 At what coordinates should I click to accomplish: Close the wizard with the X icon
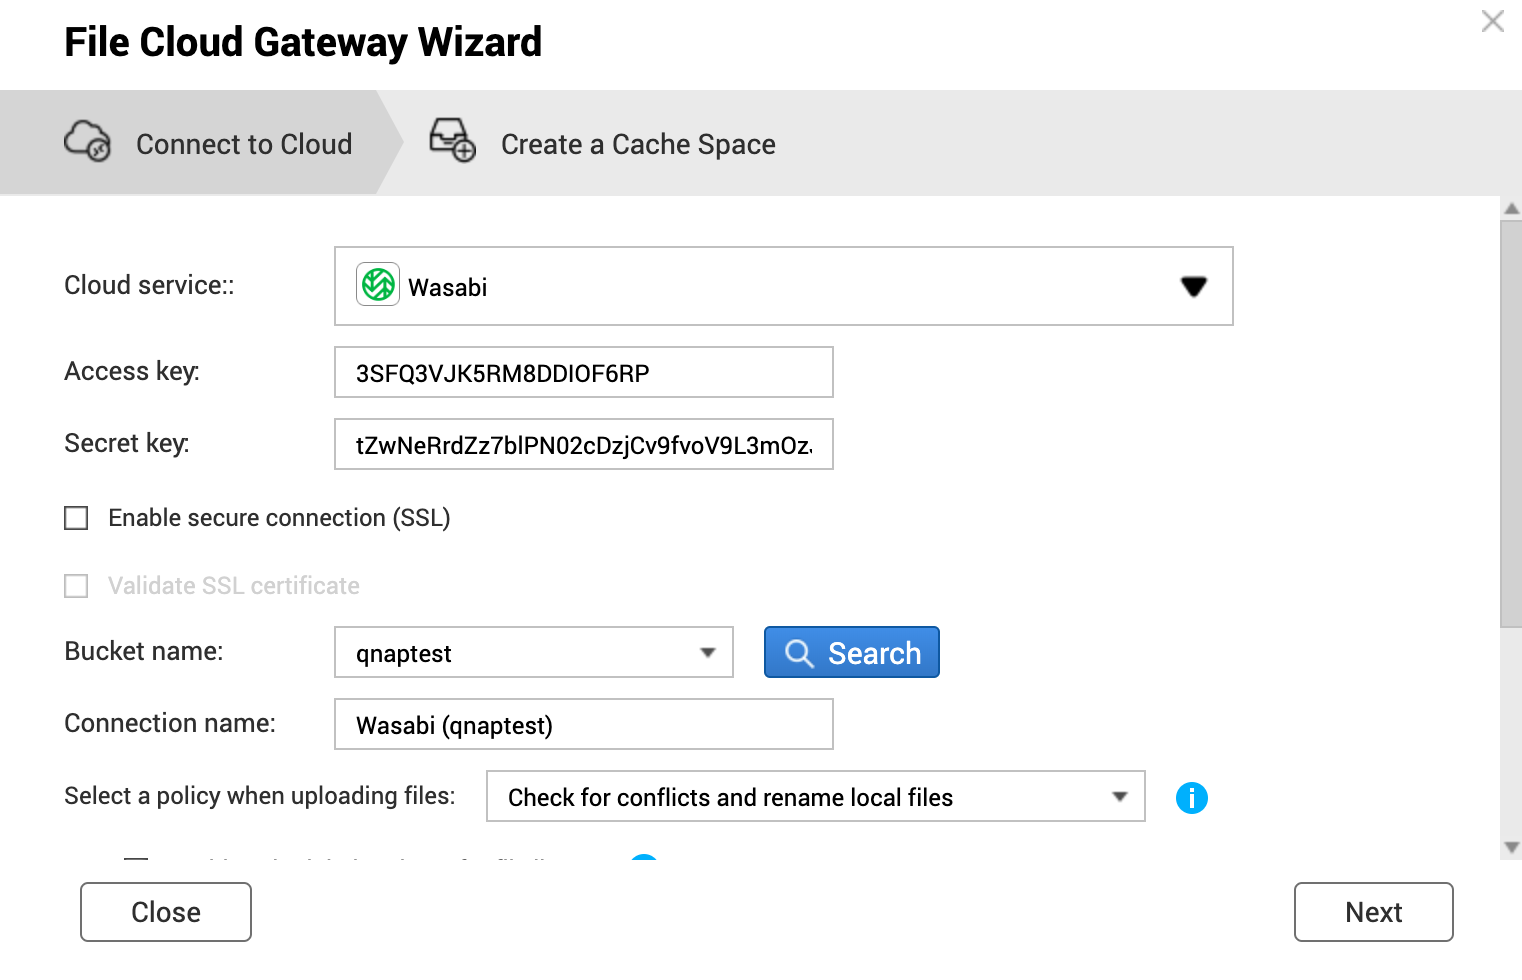pos(1492,21)
